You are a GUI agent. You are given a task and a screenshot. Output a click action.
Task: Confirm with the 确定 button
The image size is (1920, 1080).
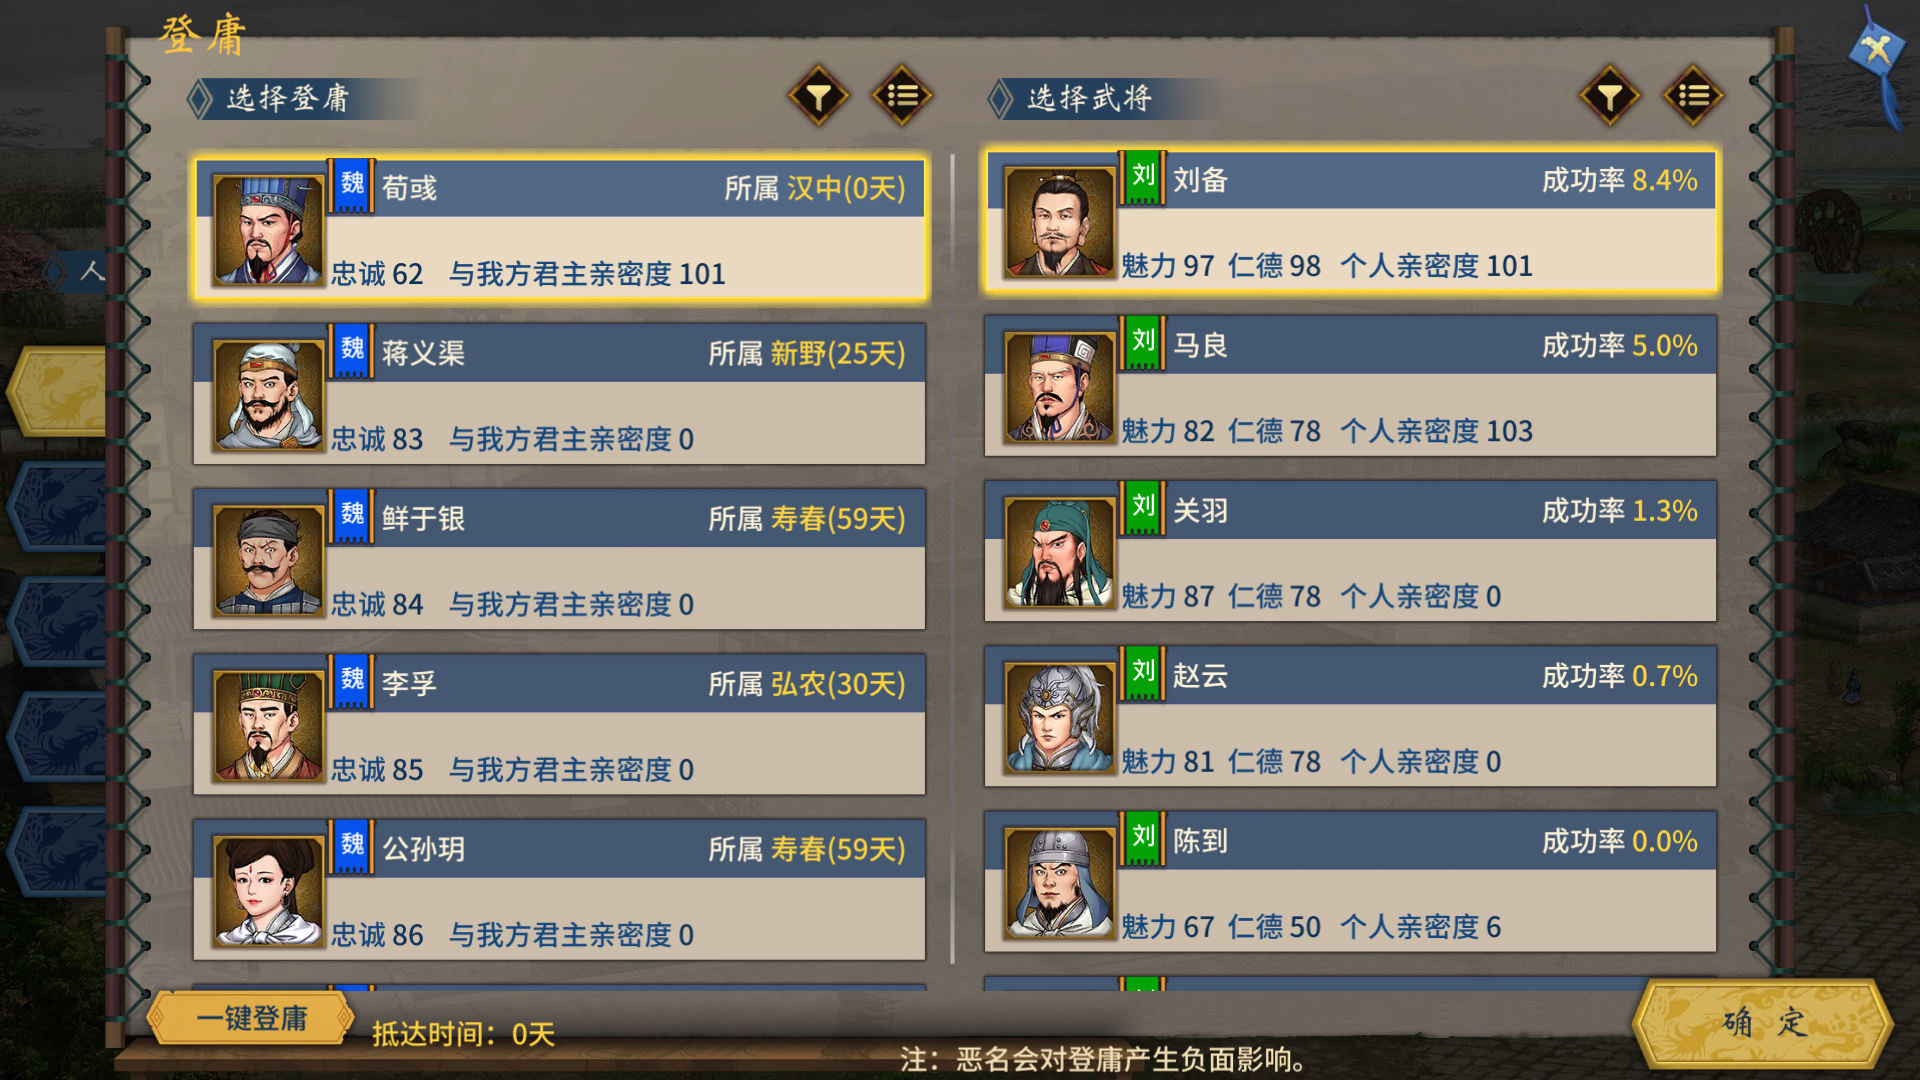1763,1022
